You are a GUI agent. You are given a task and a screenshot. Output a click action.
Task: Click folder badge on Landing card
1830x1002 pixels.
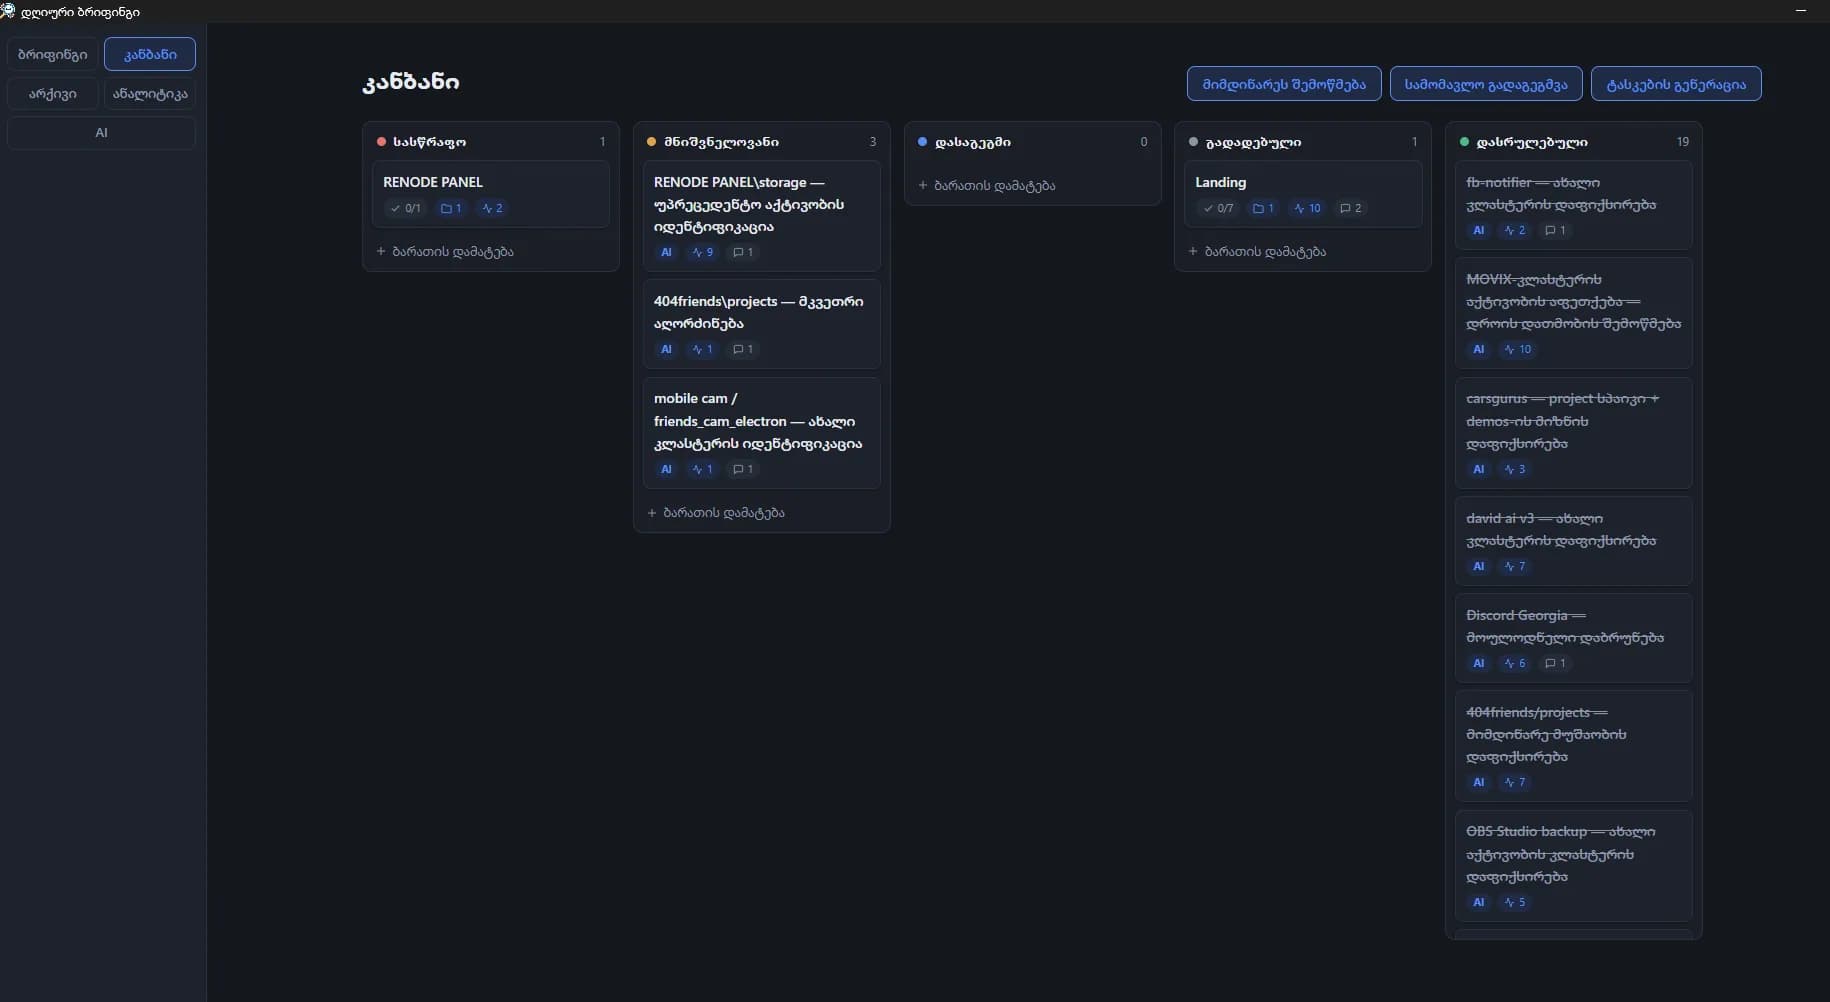click(x=1263, y=208)
